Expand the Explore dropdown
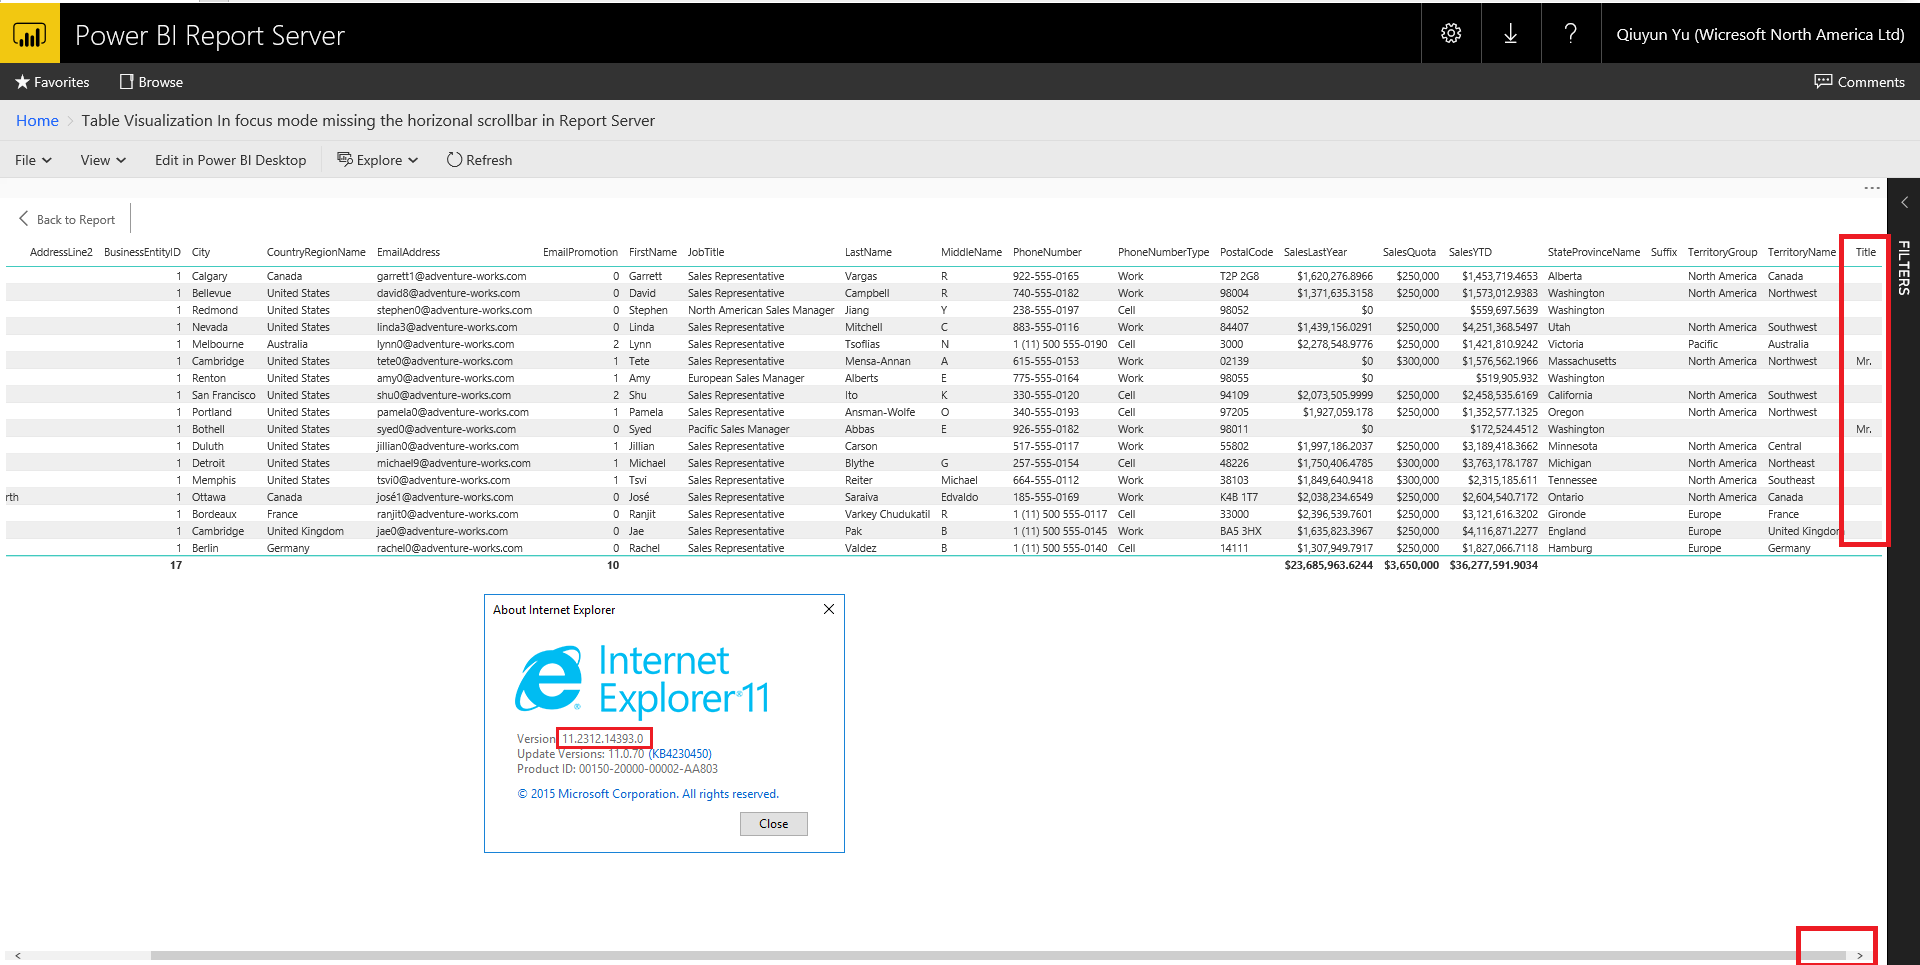The width and height of the screenshot is (1920, 965). pyautogui.click(x=377, y=160)
